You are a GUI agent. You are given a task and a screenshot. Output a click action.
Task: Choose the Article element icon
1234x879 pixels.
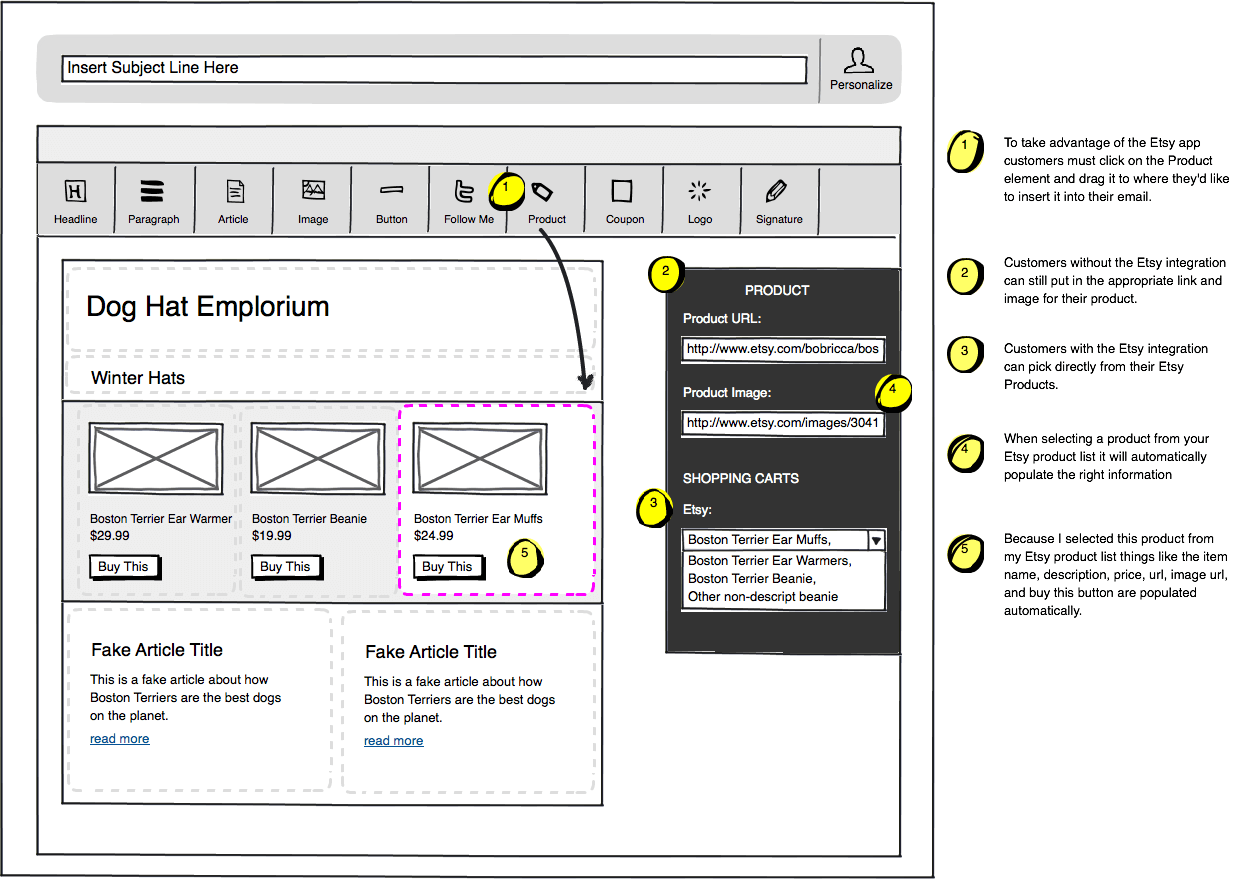coord(234,192)
